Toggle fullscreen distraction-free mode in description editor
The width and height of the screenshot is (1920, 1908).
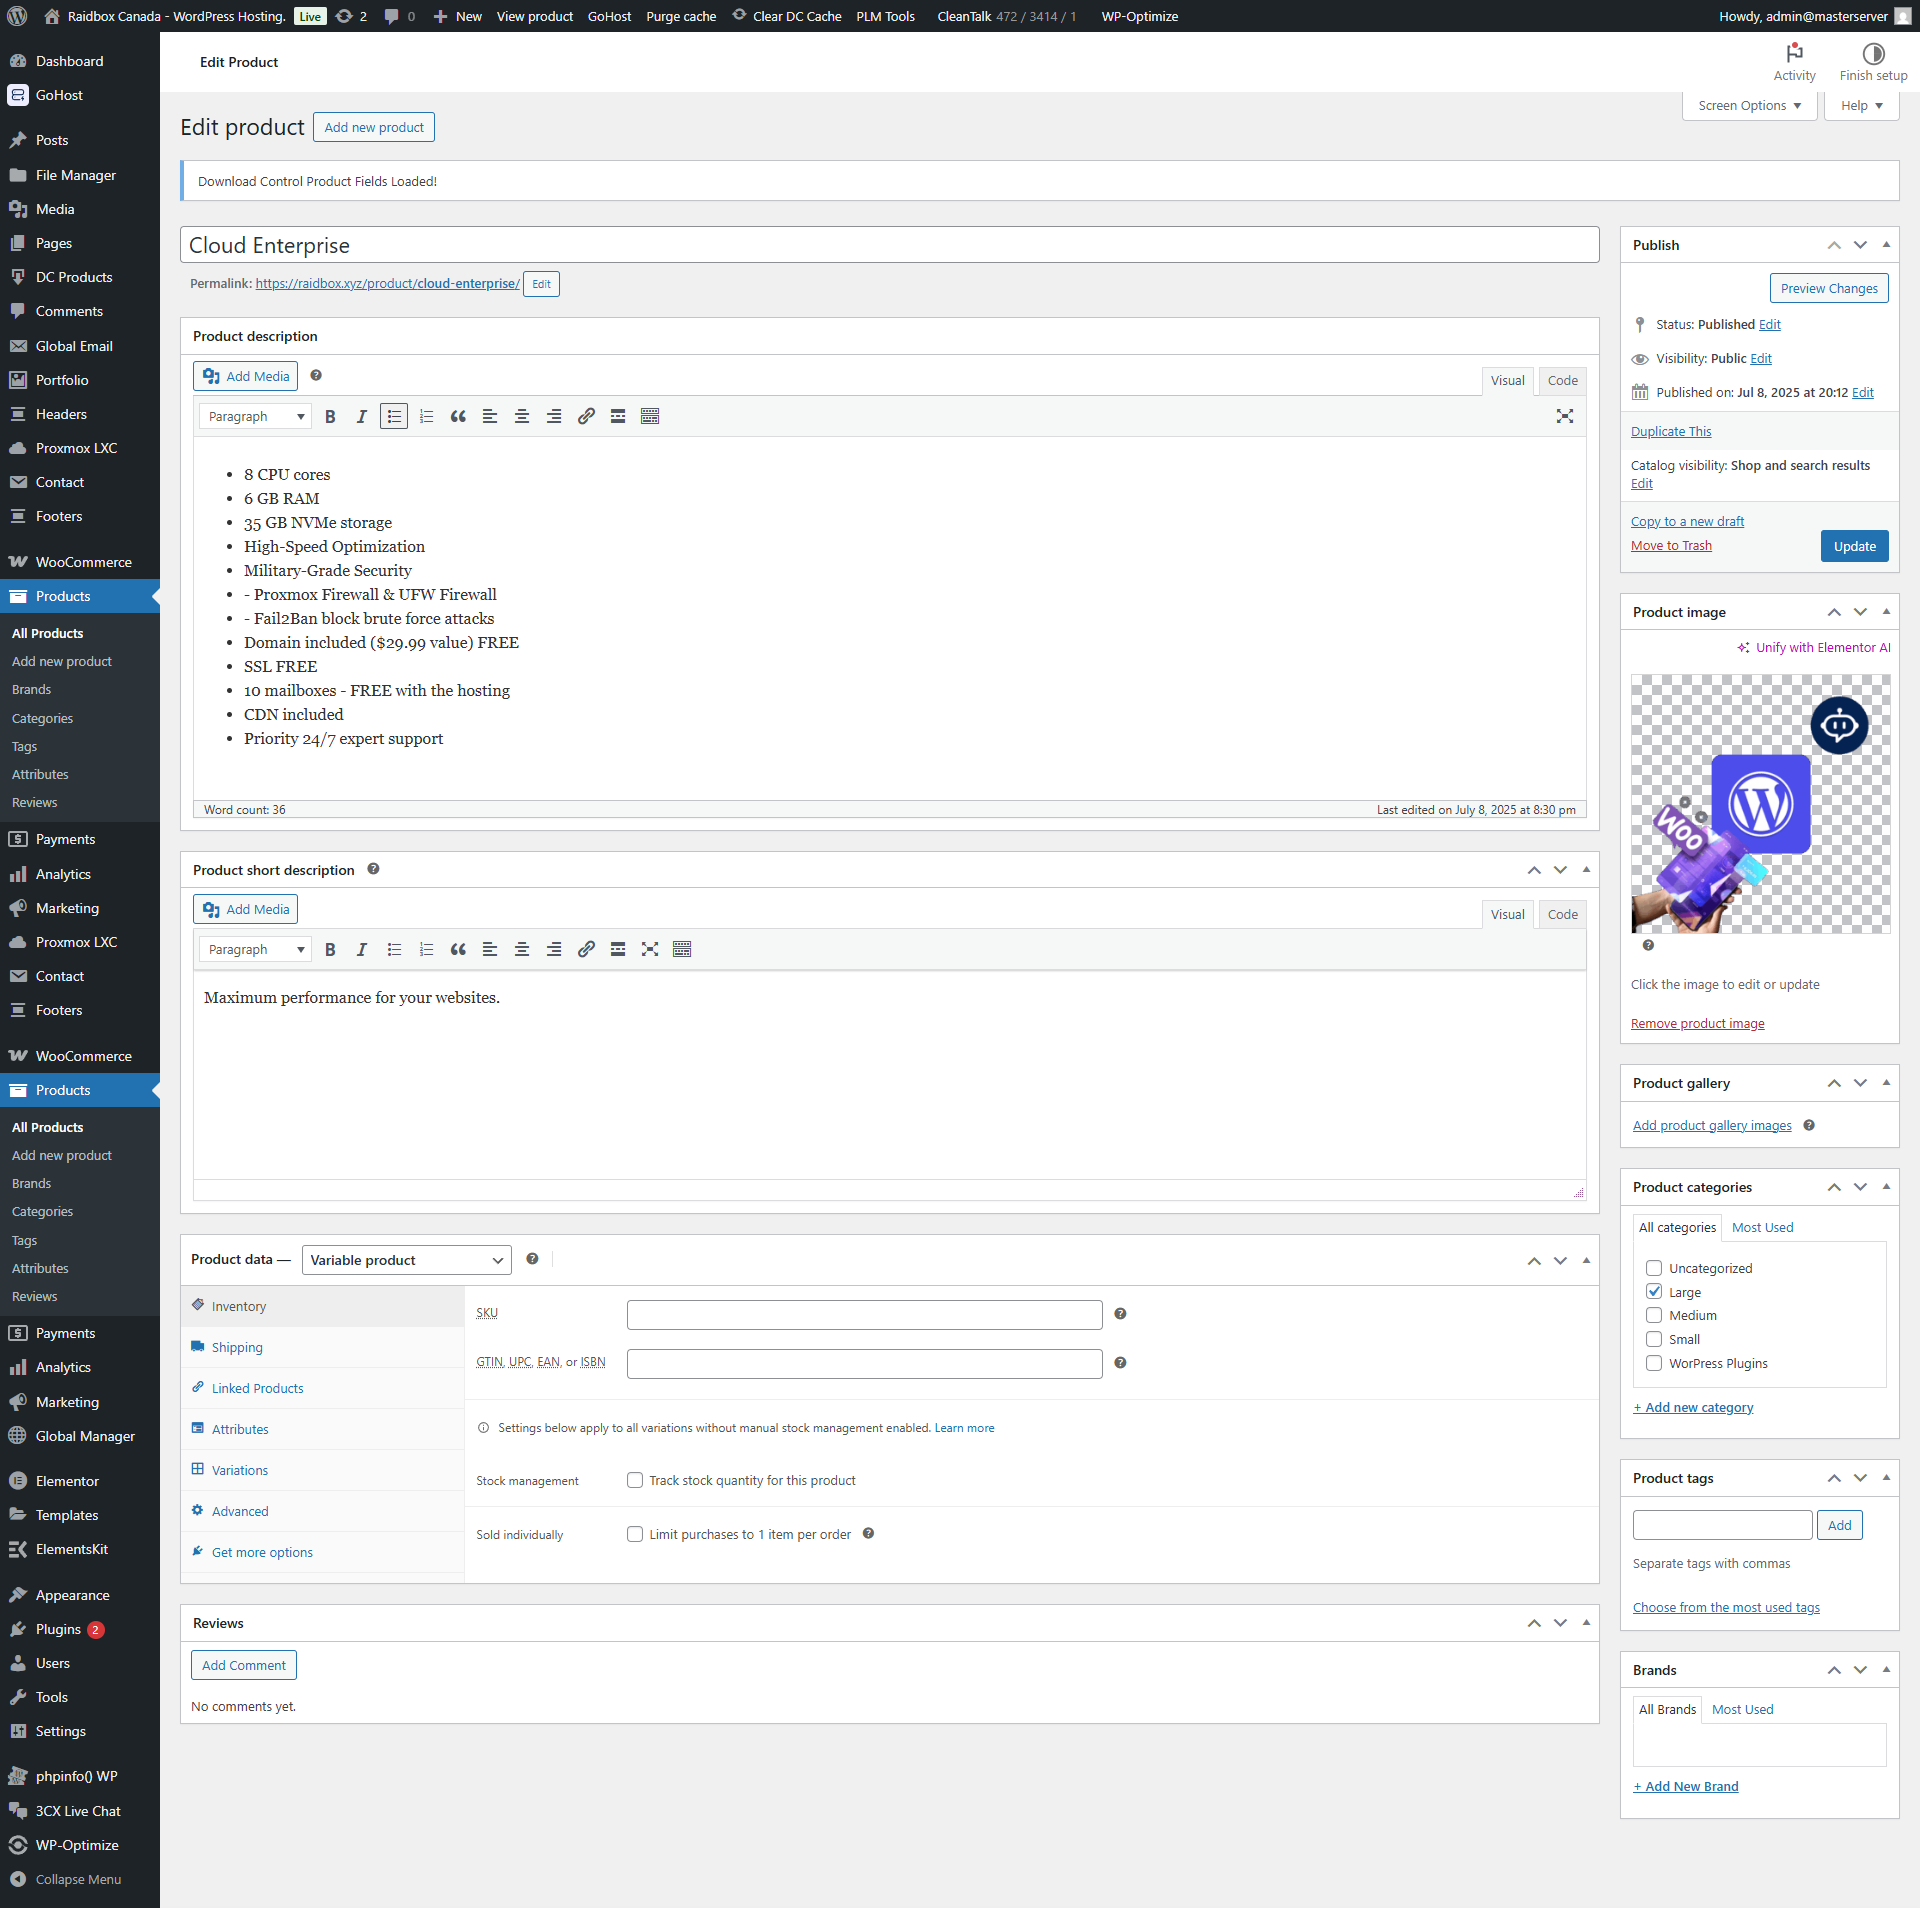pyautogui.click(x=1564, y=416)
